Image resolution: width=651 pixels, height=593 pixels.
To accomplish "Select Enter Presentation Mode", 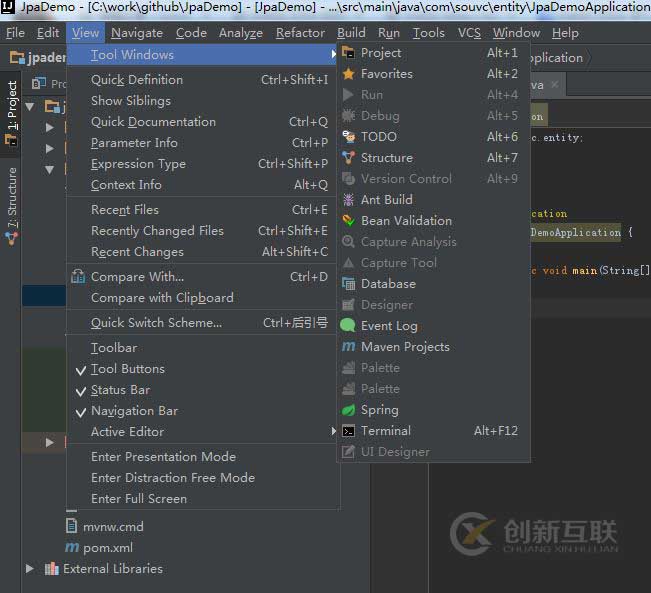I will (x=203, y=457).
